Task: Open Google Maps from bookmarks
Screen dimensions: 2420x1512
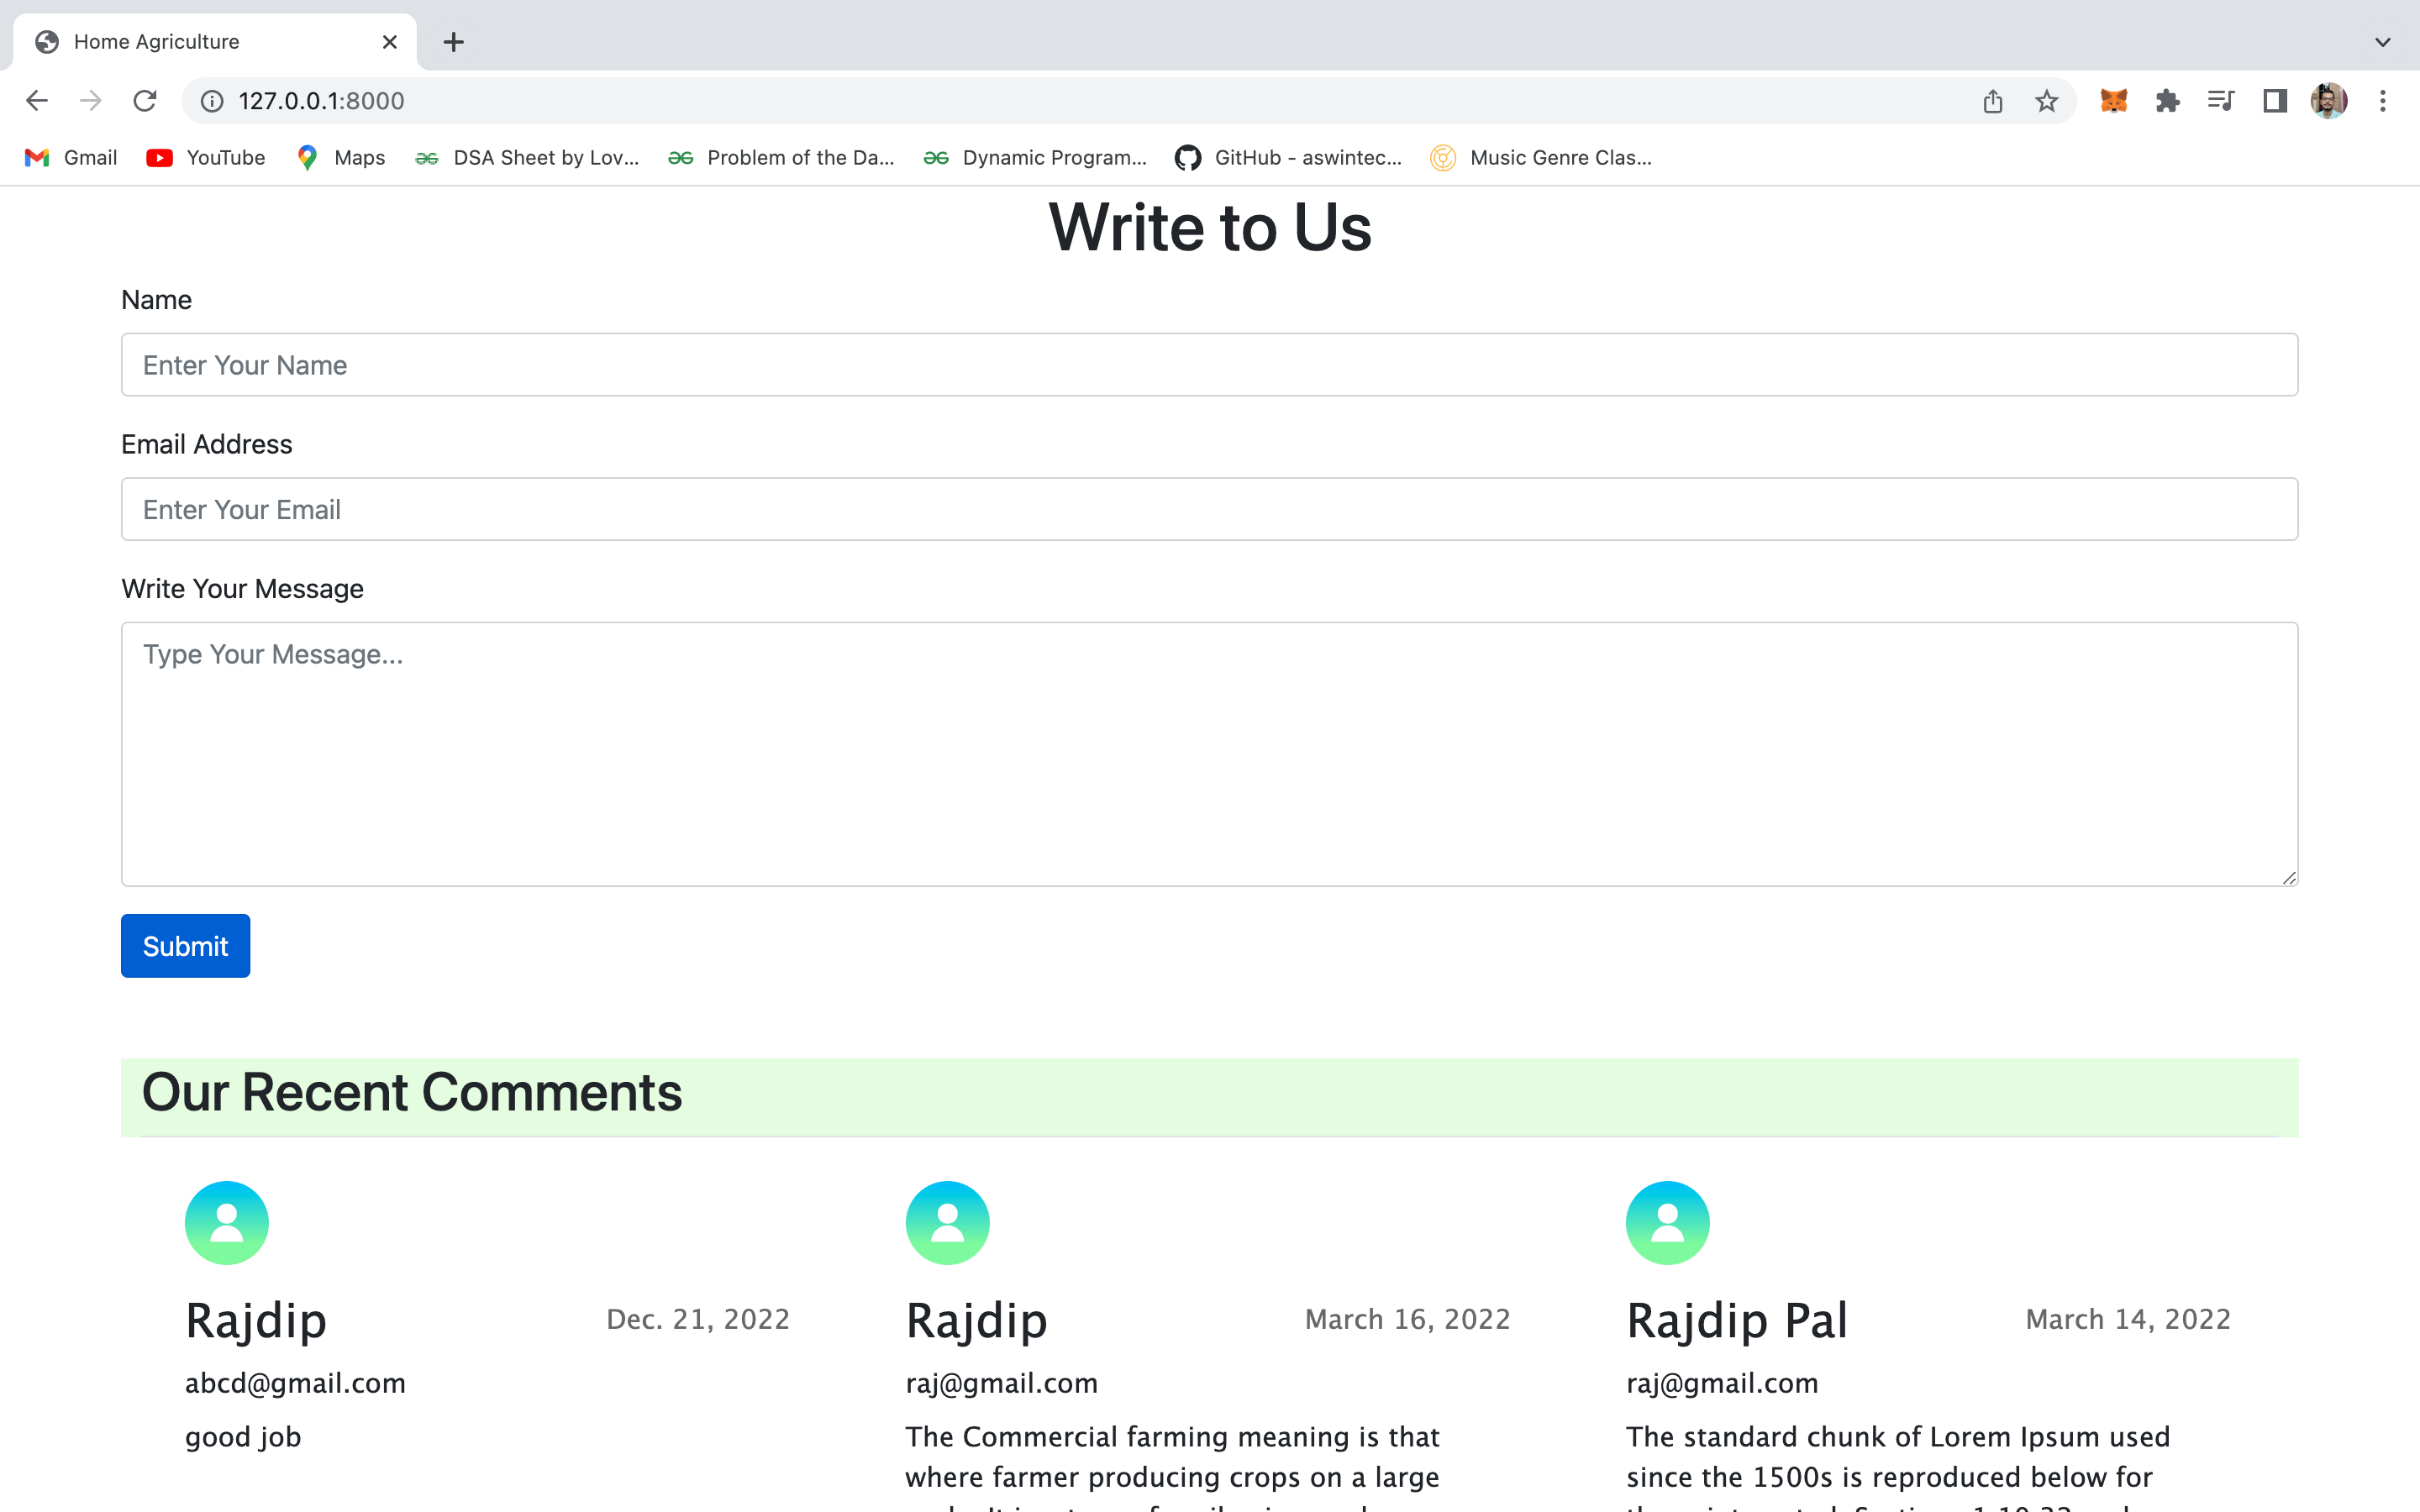Action: pos(339,157)
